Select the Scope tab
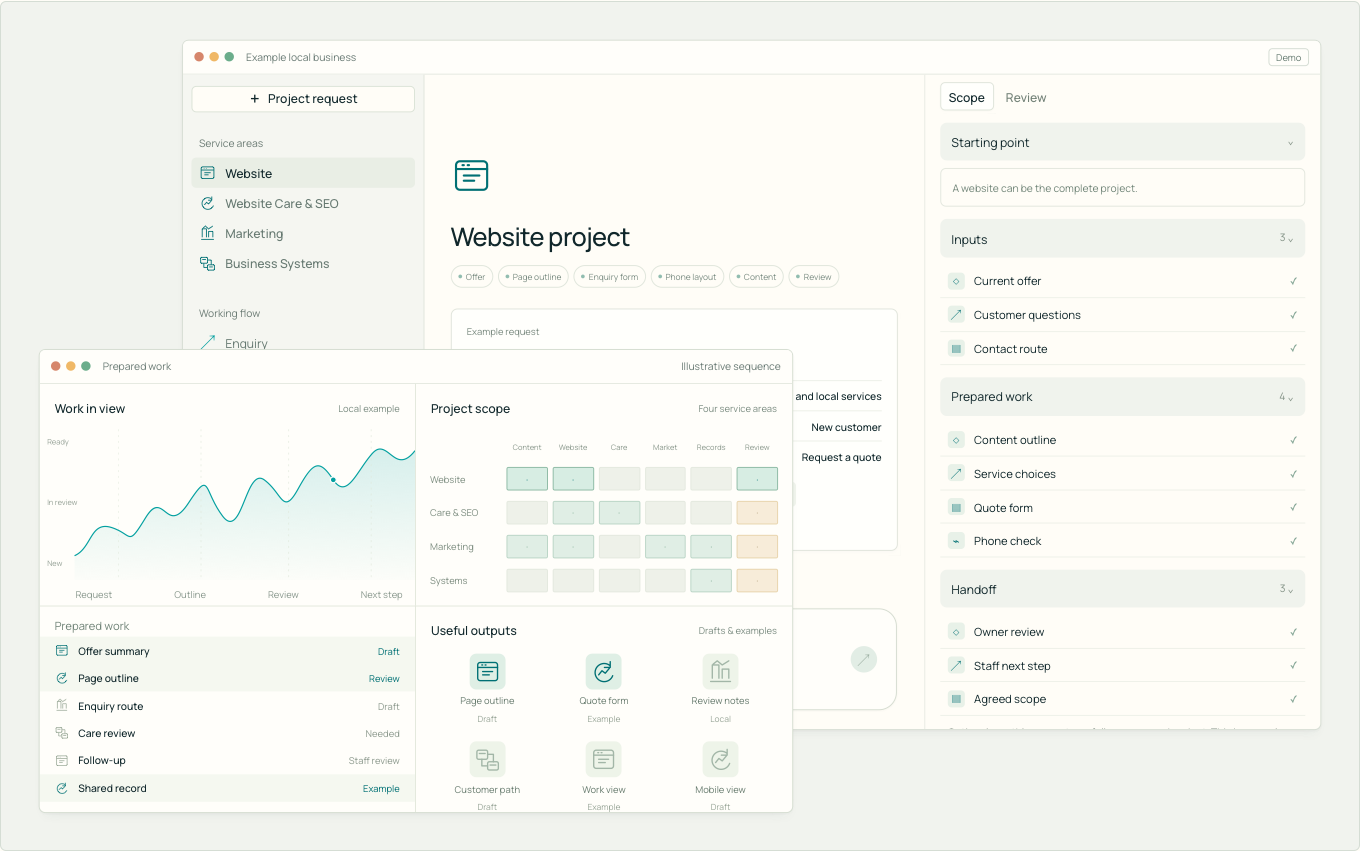Screen dimensions: 1360x851 (967, 98)
